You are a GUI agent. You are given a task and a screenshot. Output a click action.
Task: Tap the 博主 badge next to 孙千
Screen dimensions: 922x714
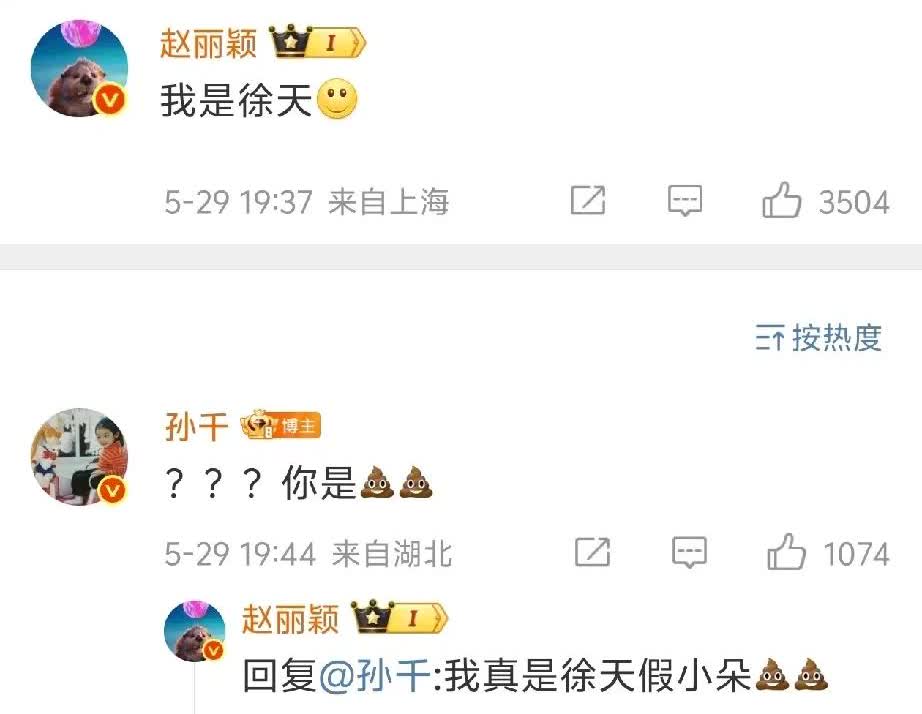click(x=280, y=424)
